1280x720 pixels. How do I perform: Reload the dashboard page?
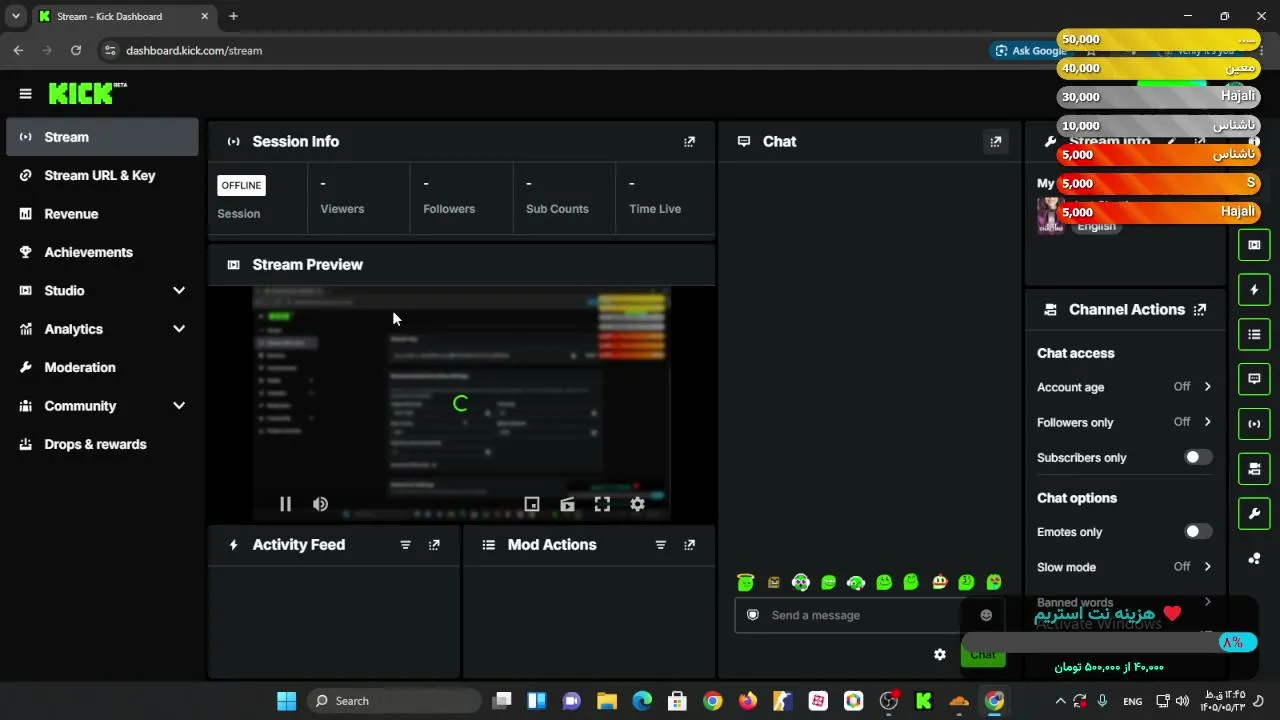(76, 50)
